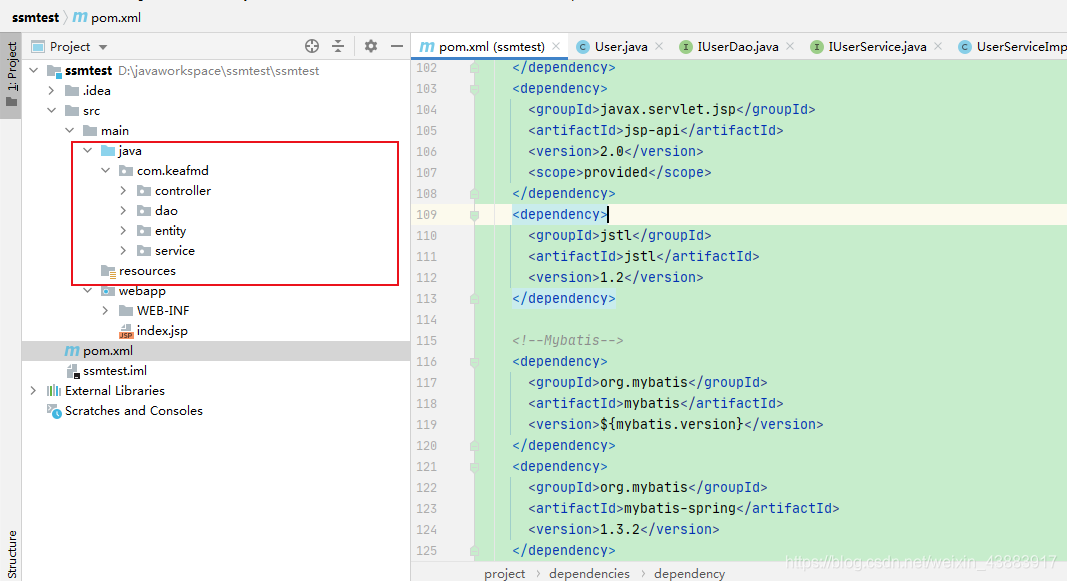Collapse the com.keafmd package

click(x=105, y=170)
